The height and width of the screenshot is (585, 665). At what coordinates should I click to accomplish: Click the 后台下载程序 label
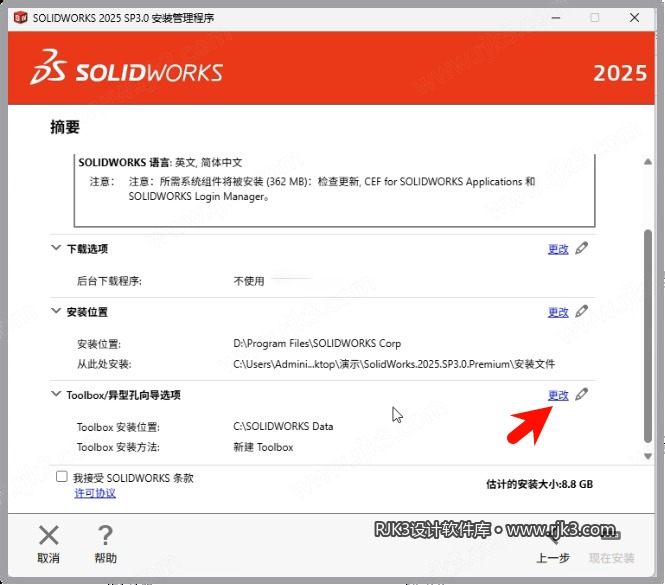pos(109,281)
